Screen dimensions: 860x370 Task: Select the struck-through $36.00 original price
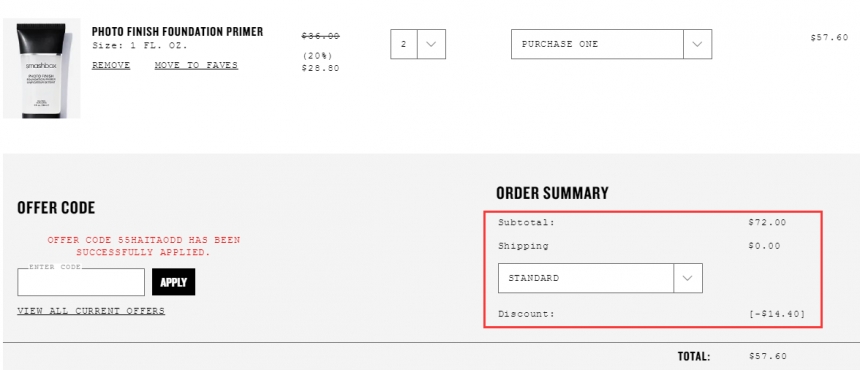point(320,36)
